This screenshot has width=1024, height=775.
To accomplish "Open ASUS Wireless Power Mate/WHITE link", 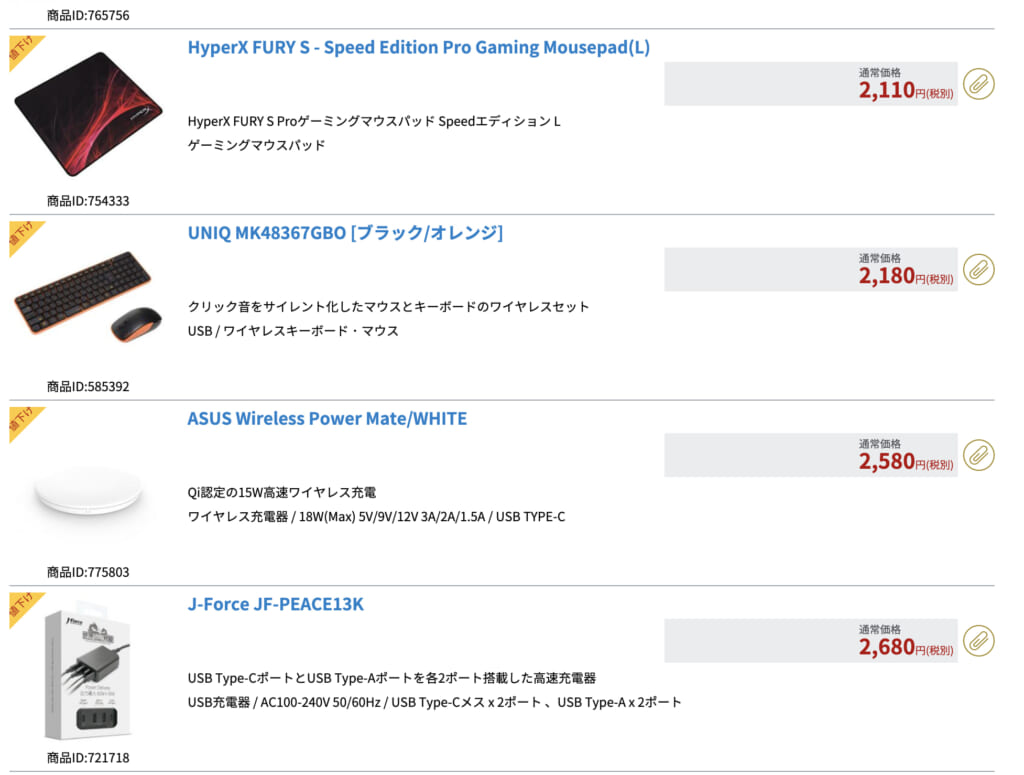I will coord(327,419).
